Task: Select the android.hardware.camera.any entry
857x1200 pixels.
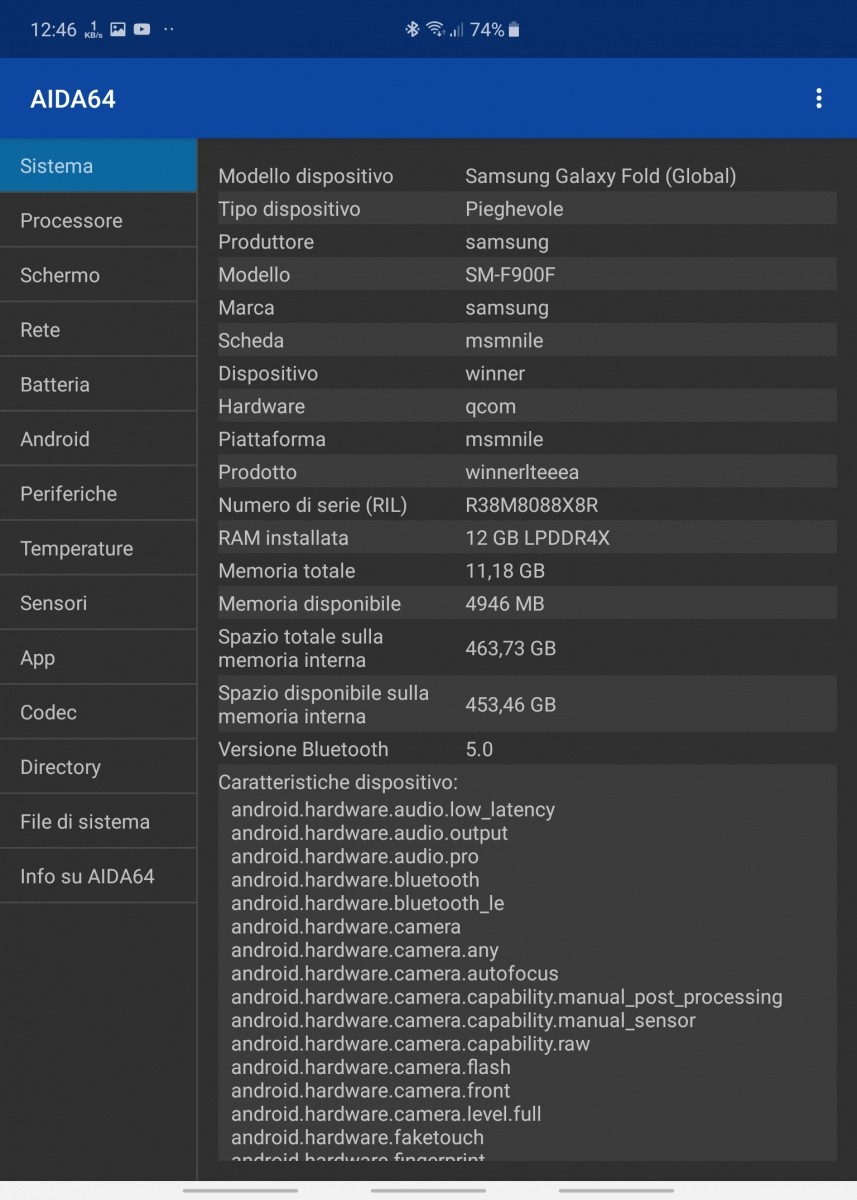Action: (x=365, y=950)
